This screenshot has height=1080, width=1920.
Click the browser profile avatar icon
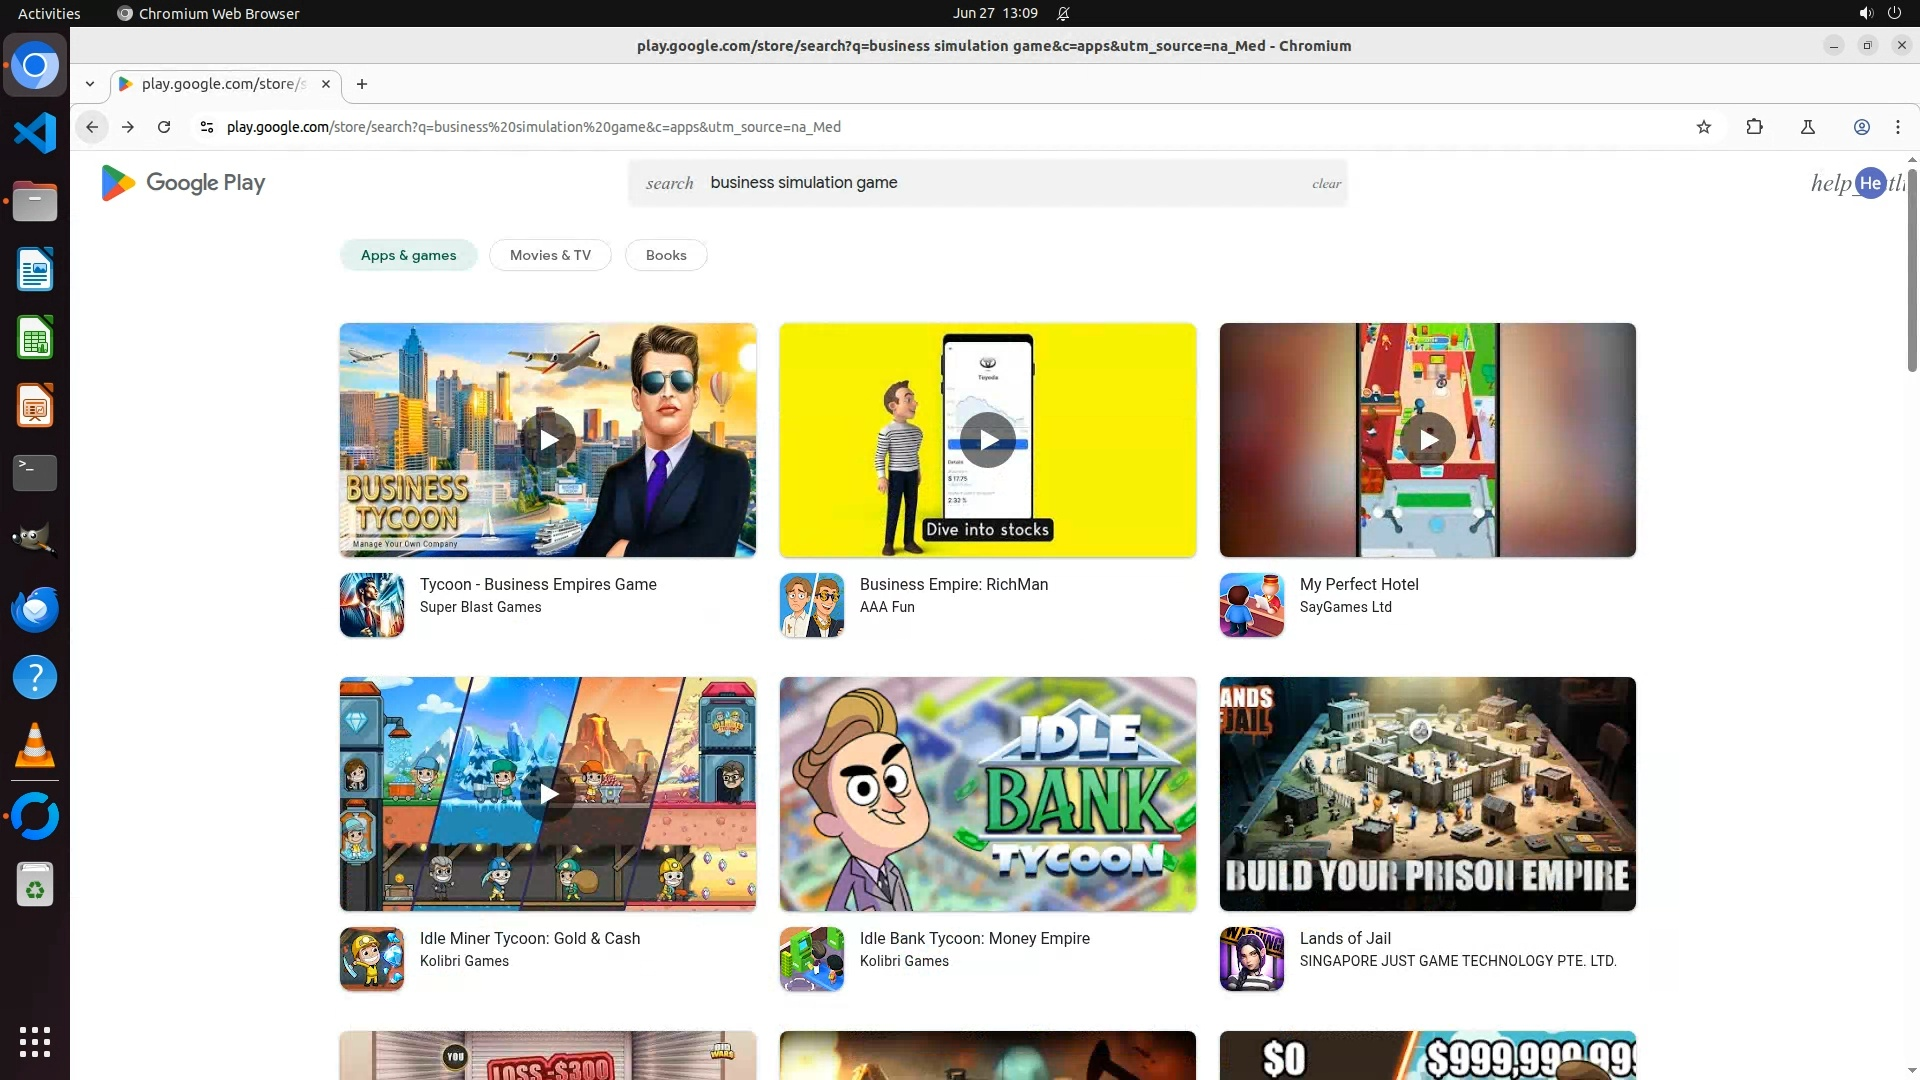[x=1862, y=127]
